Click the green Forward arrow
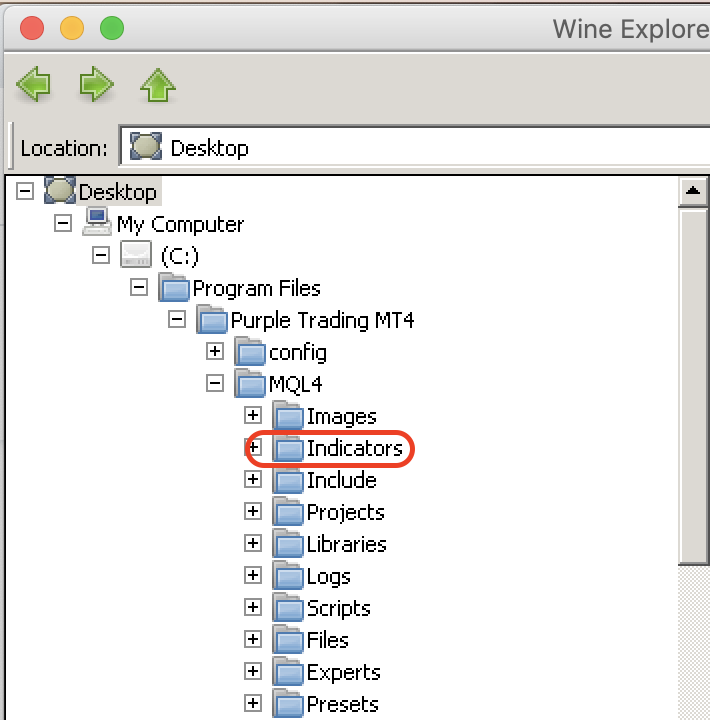Viewport: 710px width, 720px height. coord(96,84)
